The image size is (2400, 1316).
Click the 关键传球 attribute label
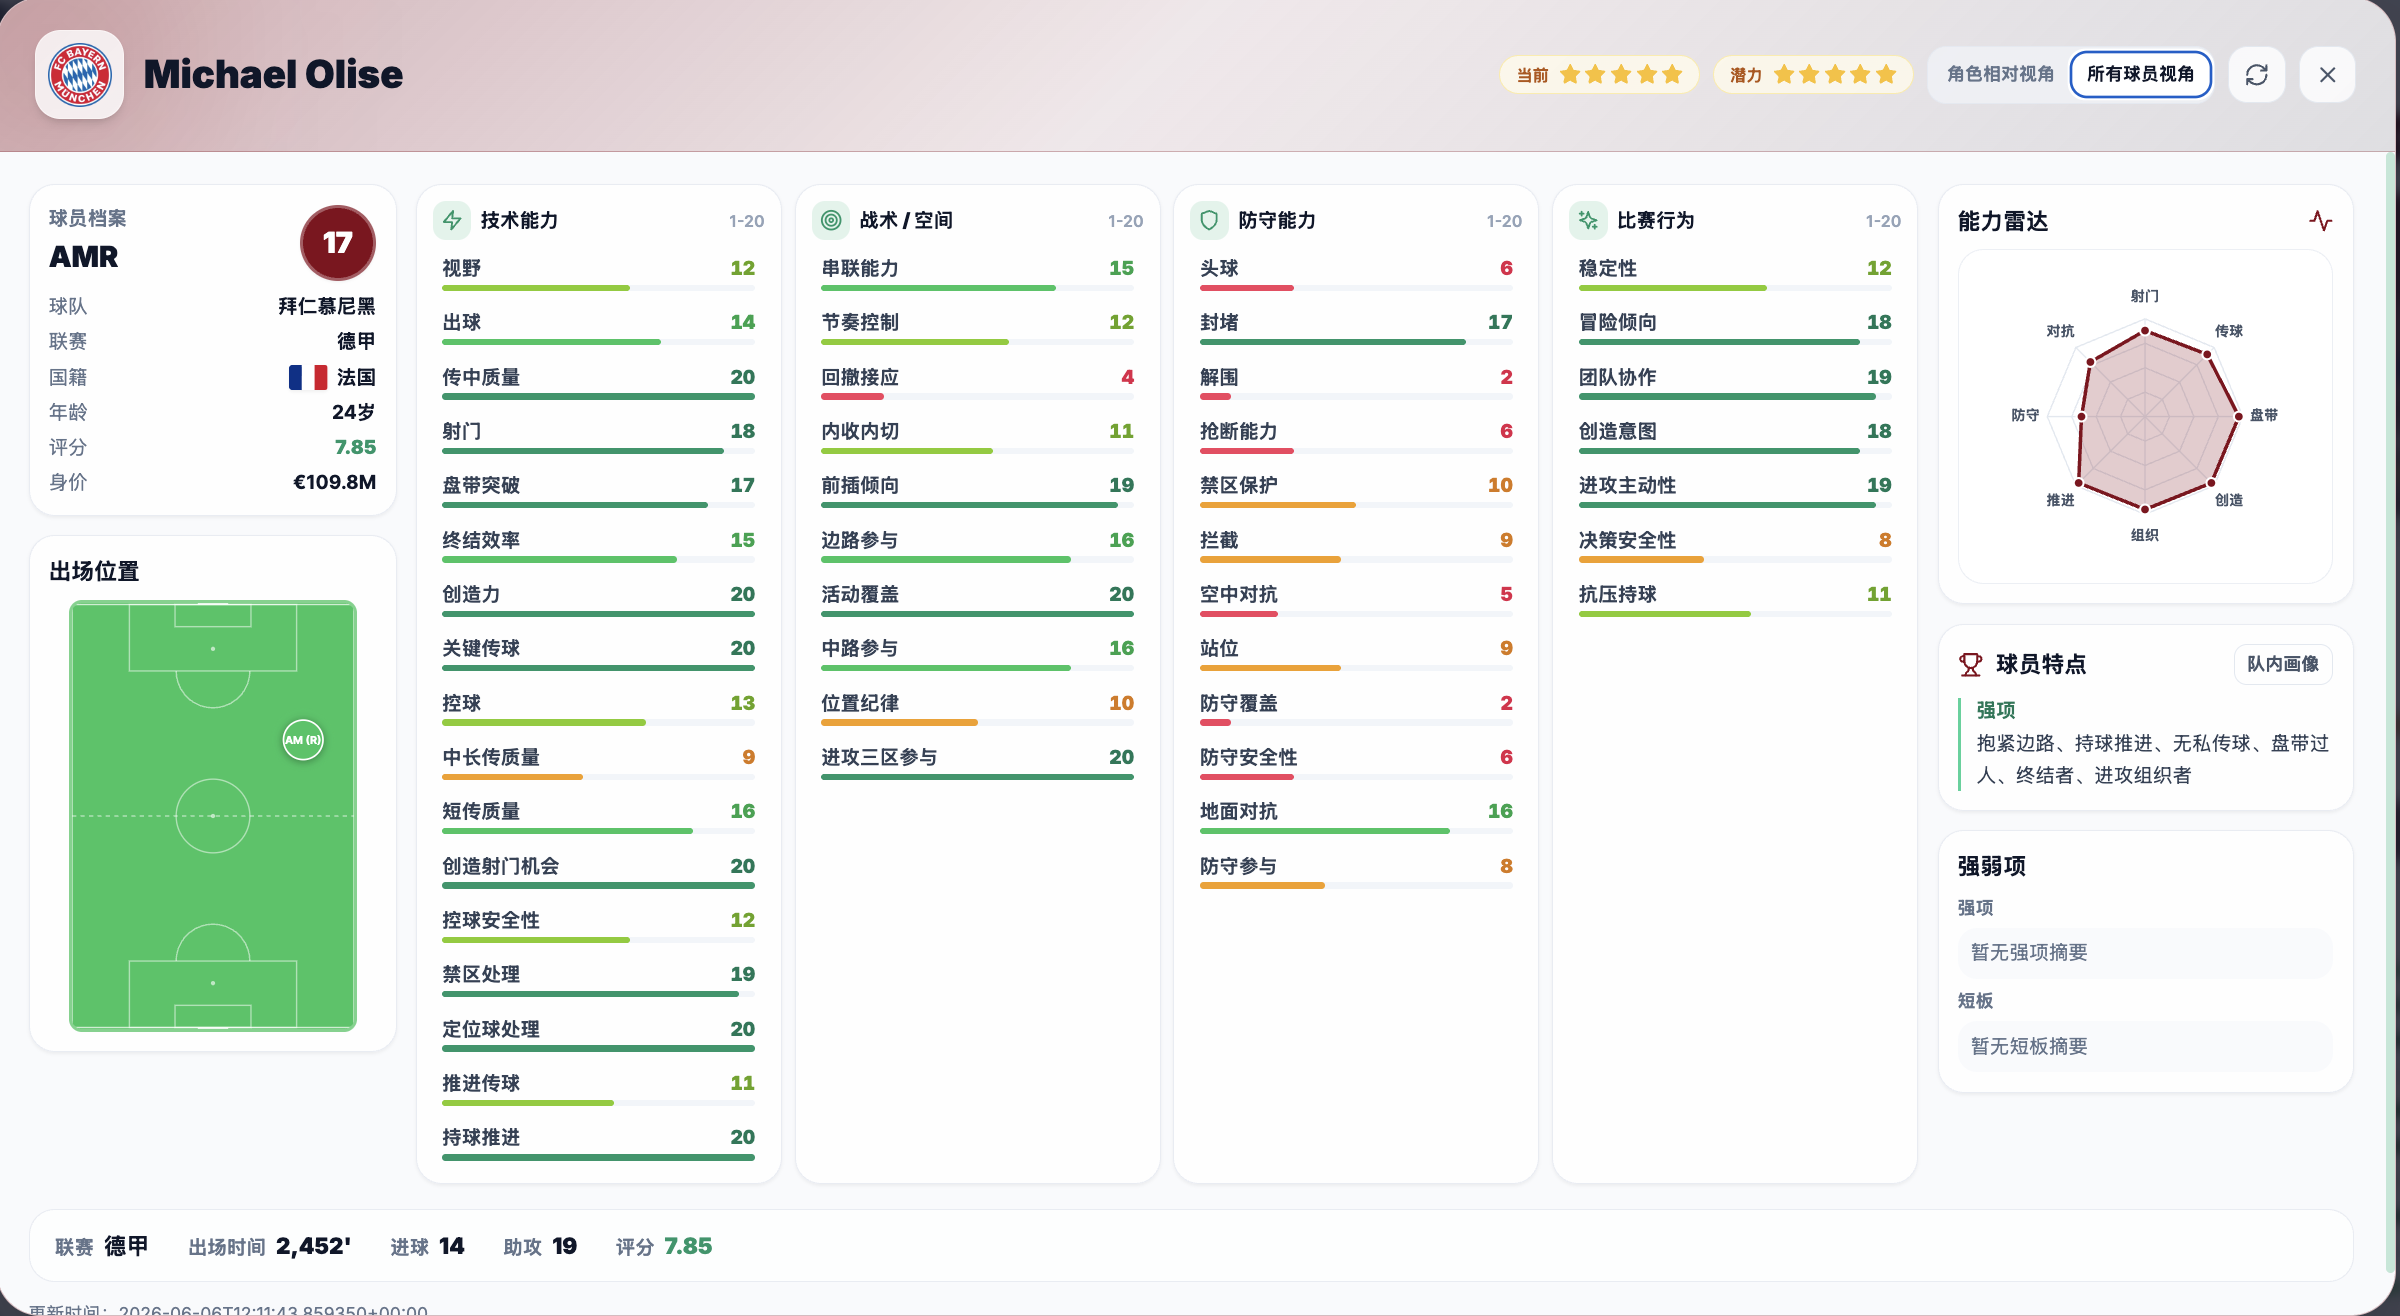pos(481,648)
